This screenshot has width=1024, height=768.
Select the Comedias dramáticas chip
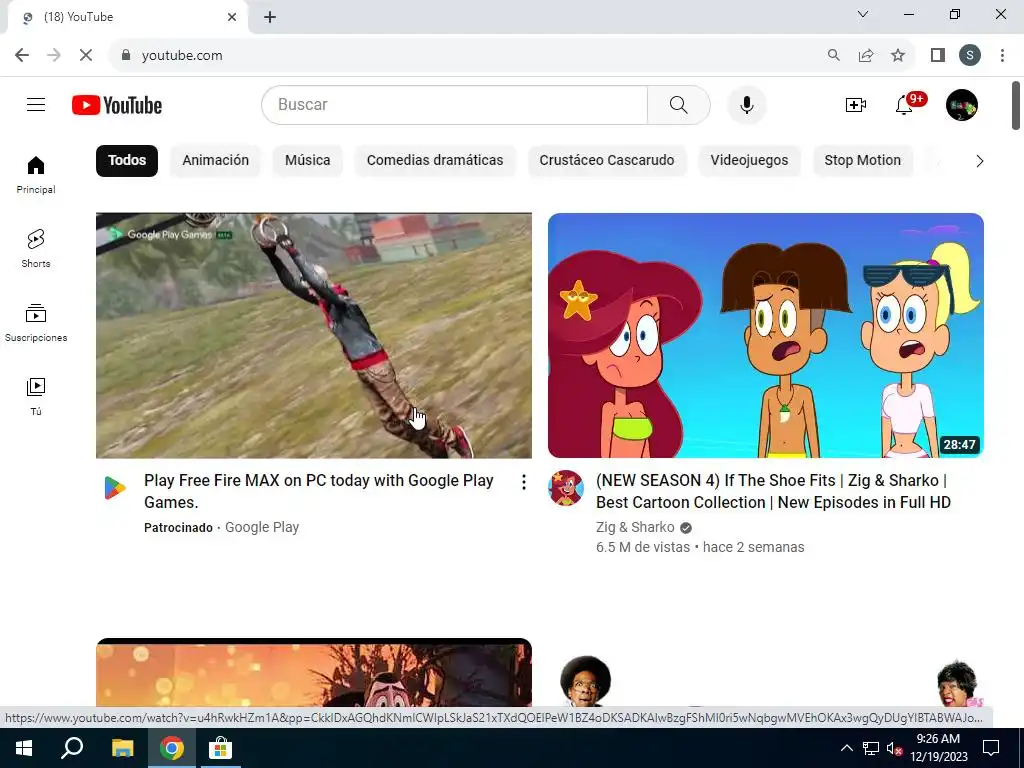tap(435, 161)
